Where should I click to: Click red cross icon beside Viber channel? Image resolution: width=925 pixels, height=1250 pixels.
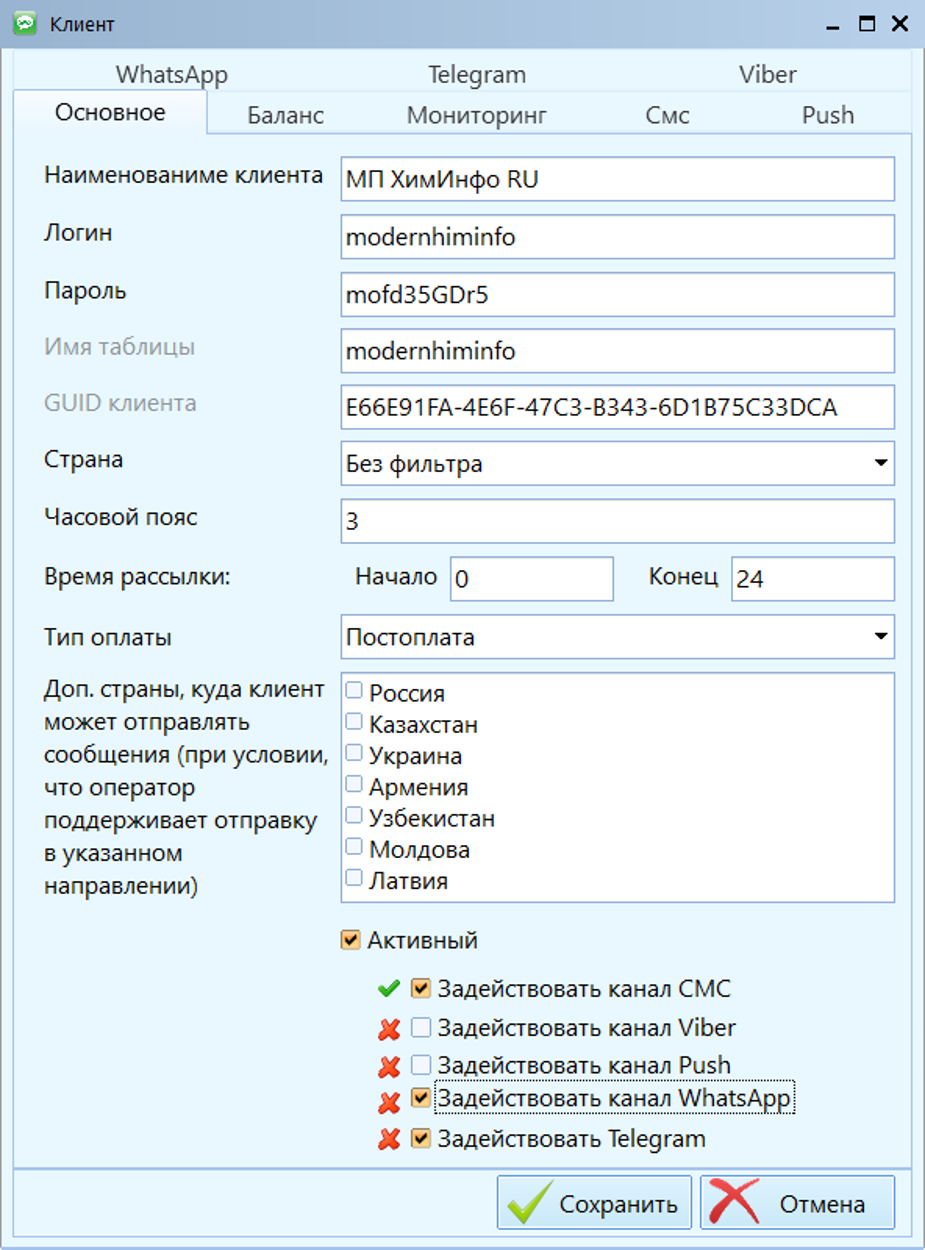pos(389,1029)
